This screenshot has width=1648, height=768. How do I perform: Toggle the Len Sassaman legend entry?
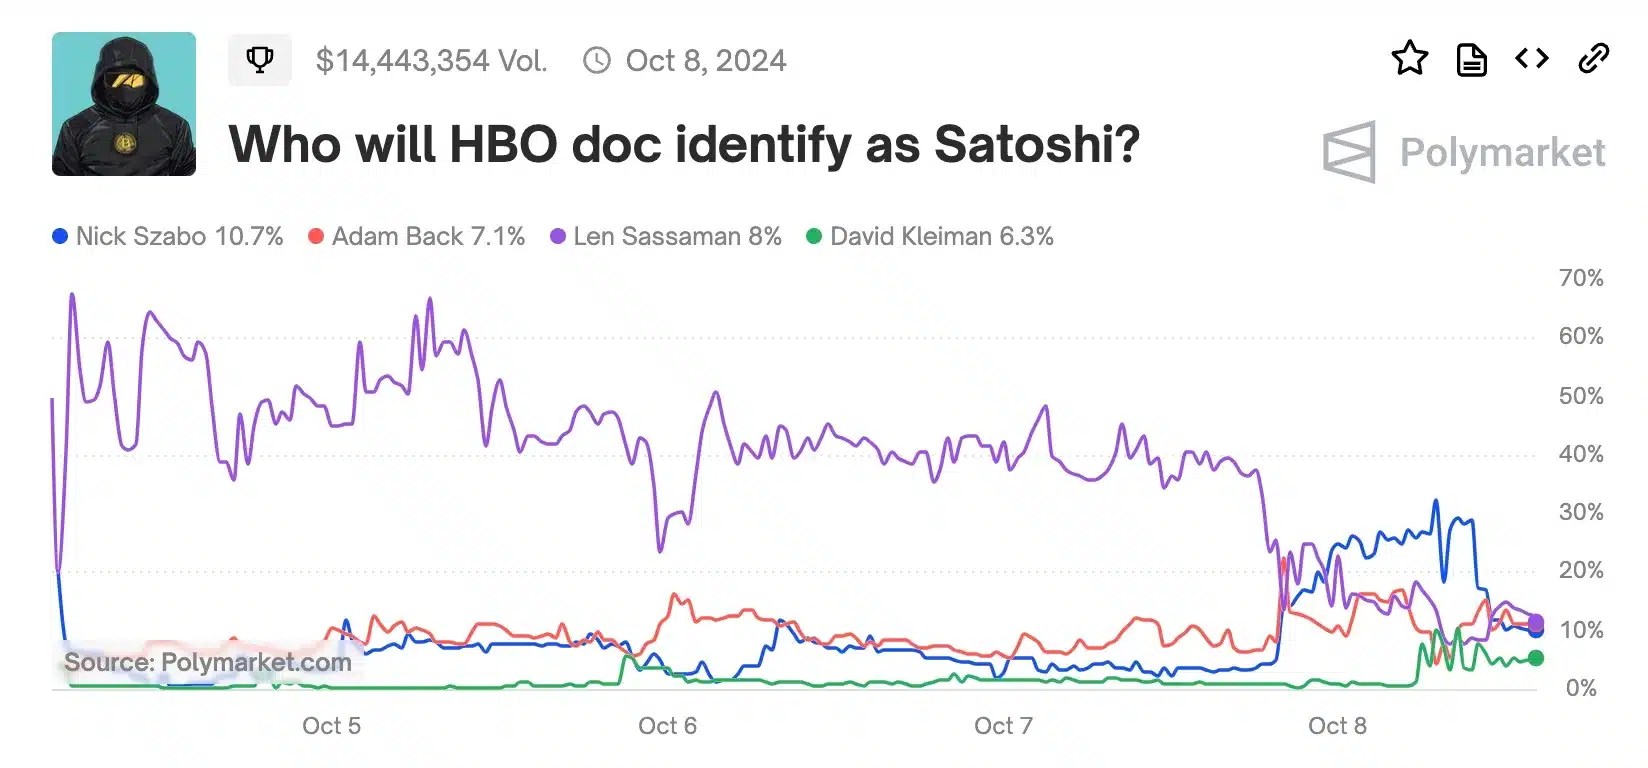coord(677,236)
